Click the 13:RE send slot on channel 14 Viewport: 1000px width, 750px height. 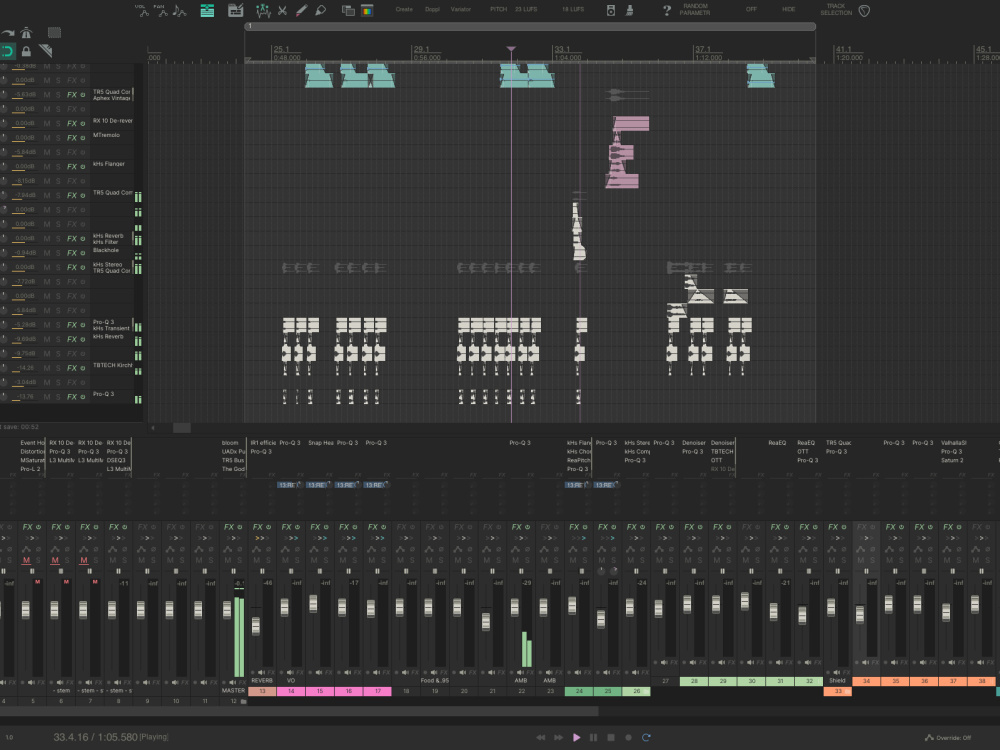tap(288, 485)
